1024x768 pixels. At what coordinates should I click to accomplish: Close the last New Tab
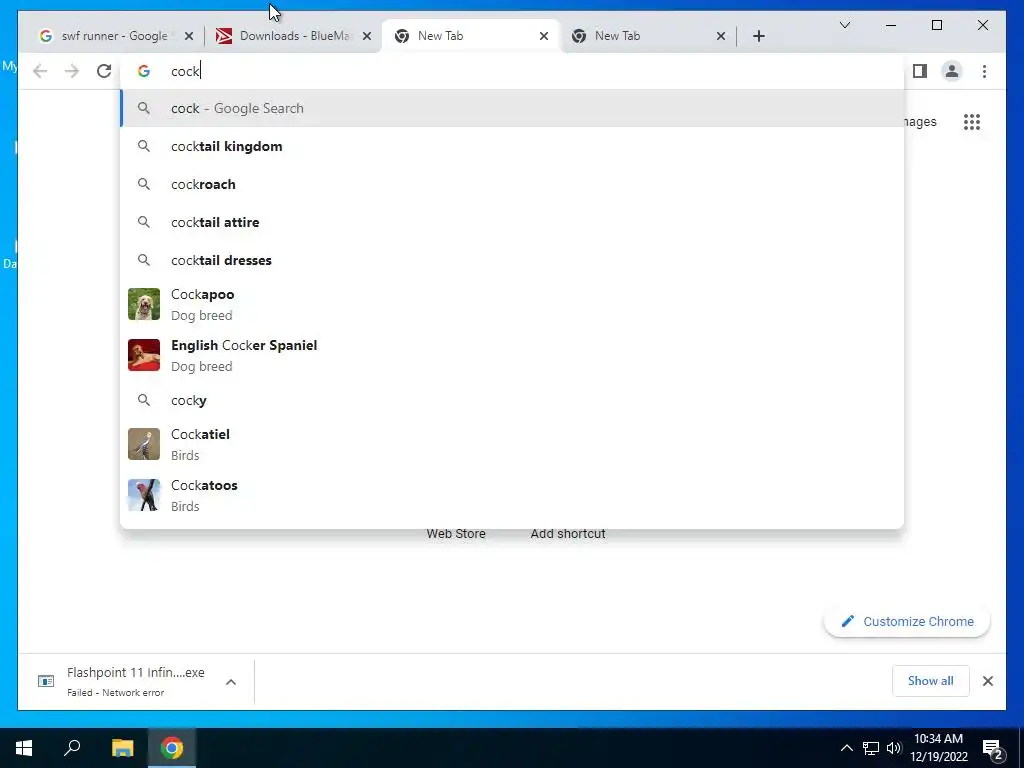[720, 36]
